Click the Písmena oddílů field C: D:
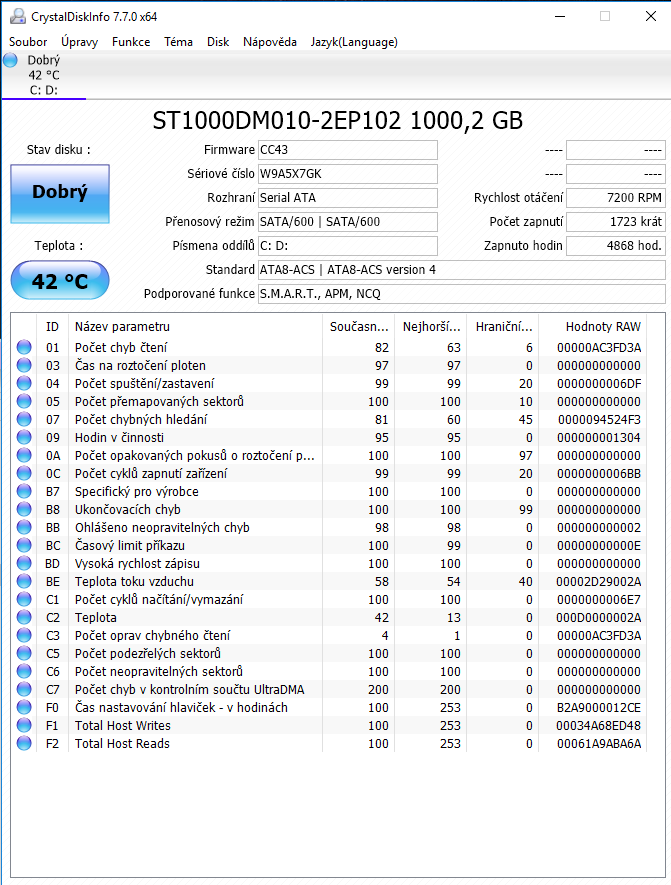 click(348, 246)
